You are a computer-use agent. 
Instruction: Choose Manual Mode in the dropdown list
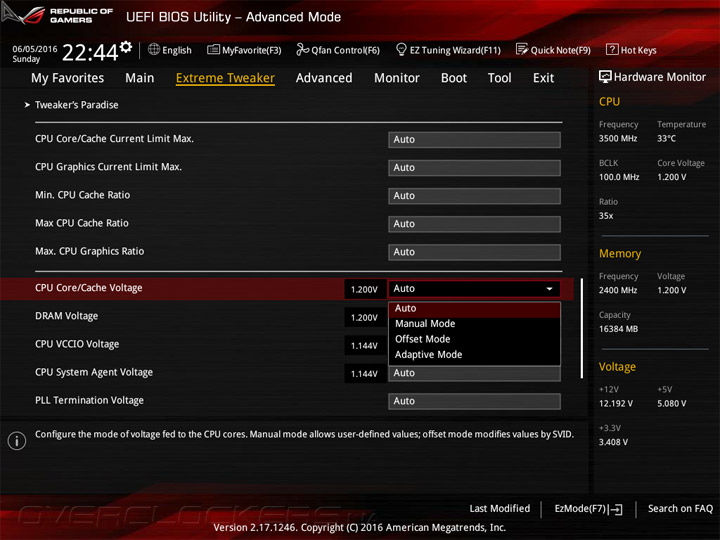click(474, 324)
